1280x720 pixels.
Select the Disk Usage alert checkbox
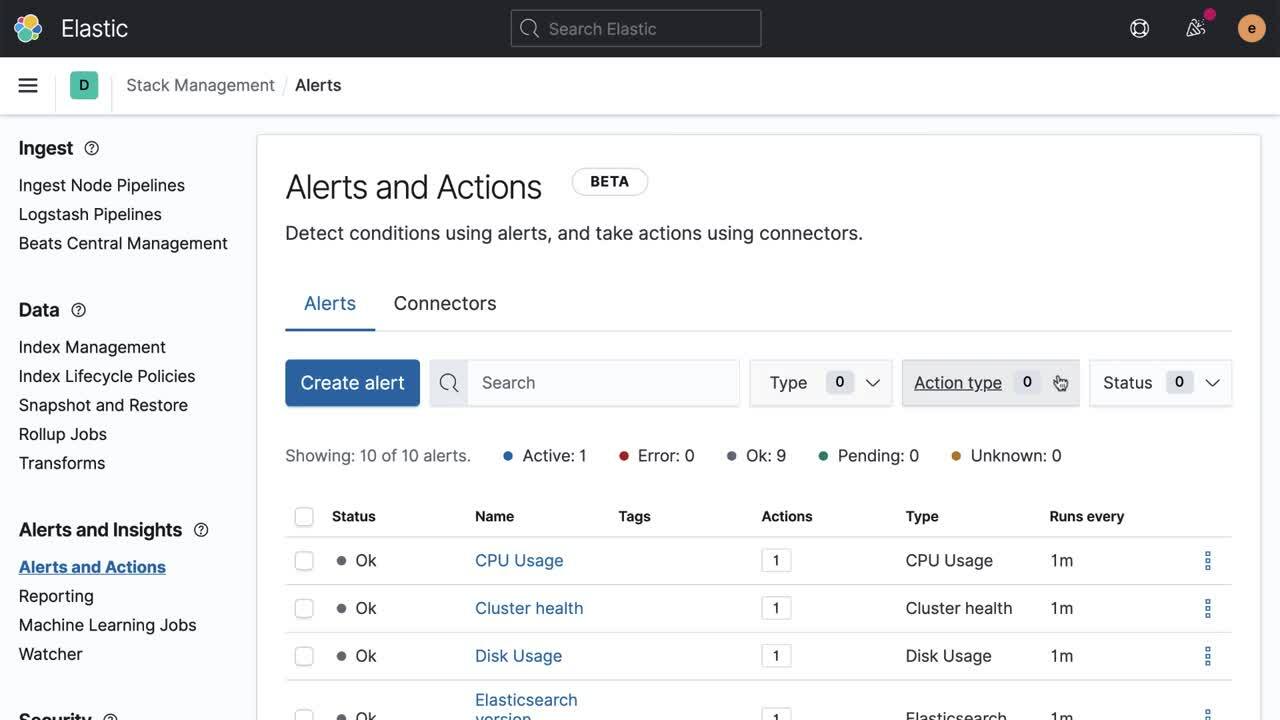pyautogui.click(x=304, y=656)
